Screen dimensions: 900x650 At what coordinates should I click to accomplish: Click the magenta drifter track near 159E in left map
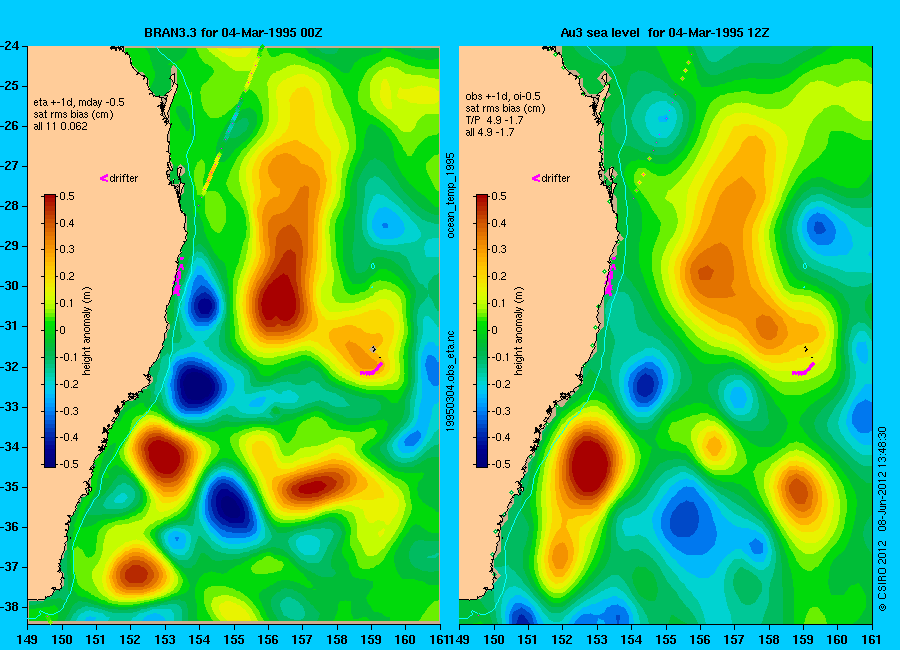[372, 370]
